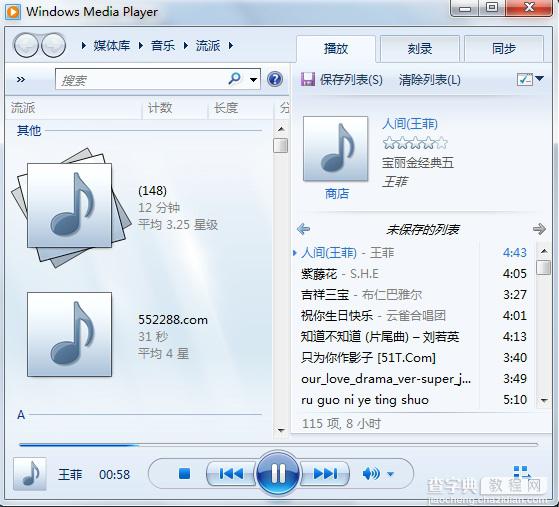Viewport: 559px width, 507px height.
Task: Open the search options dropdown arrow
Action: coord(253,80)
